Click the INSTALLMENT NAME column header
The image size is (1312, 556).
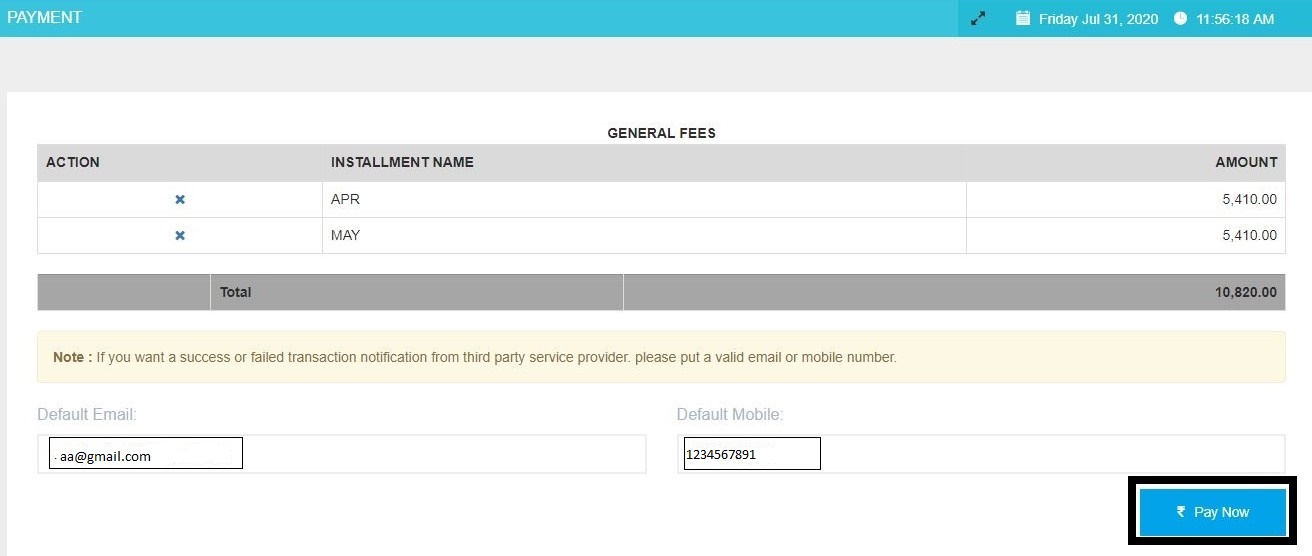point(402,162)
